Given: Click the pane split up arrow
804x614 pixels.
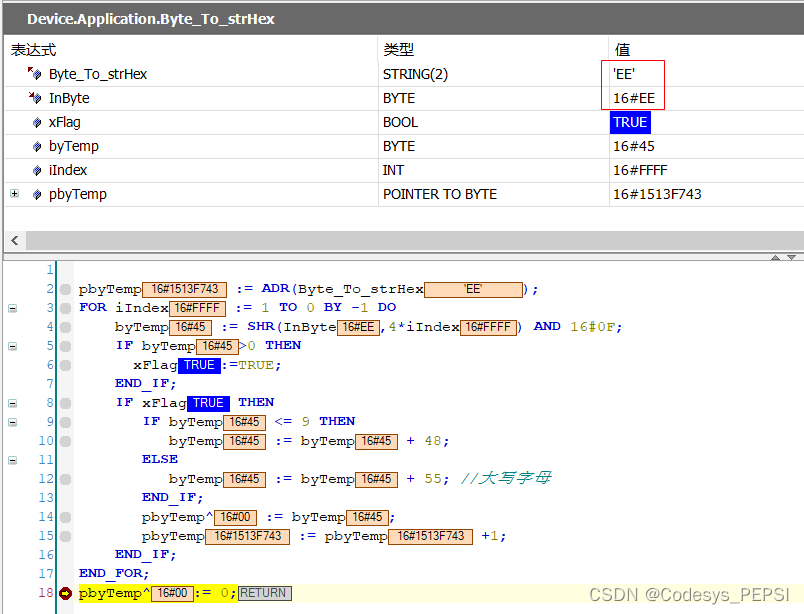Looking at the screenshot, I should point(775,257).
